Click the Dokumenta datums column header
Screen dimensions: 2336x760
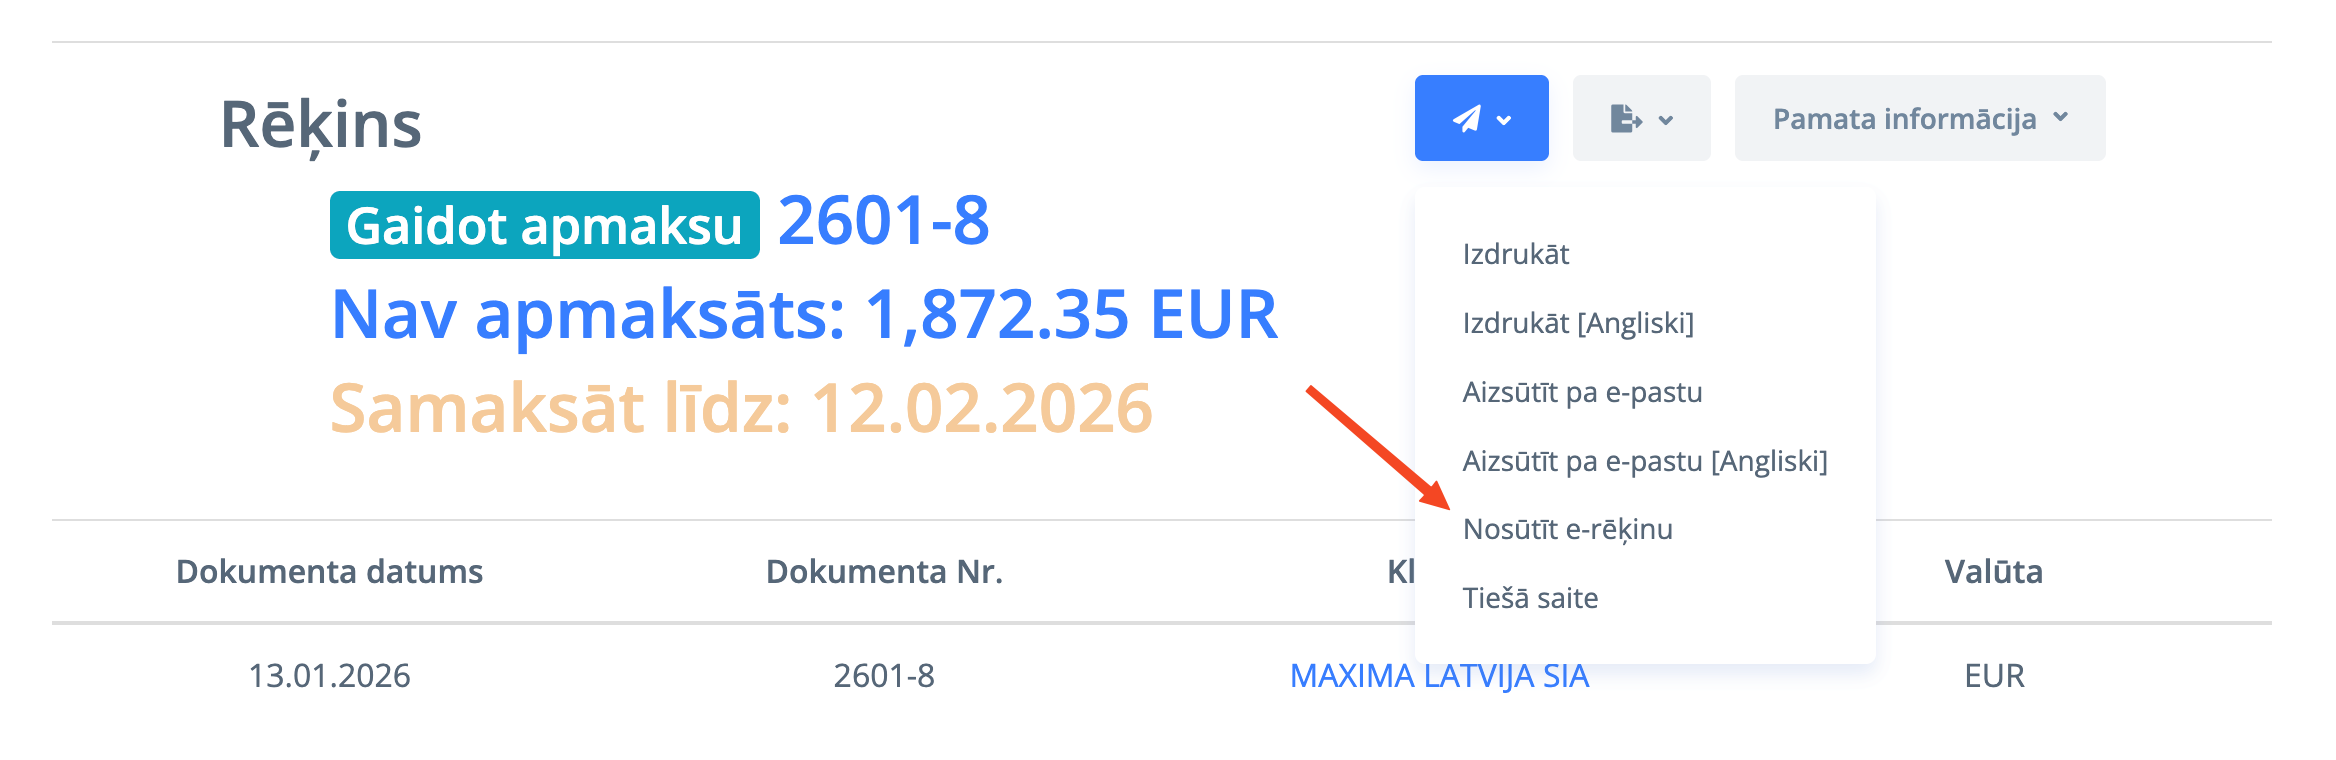329,572
